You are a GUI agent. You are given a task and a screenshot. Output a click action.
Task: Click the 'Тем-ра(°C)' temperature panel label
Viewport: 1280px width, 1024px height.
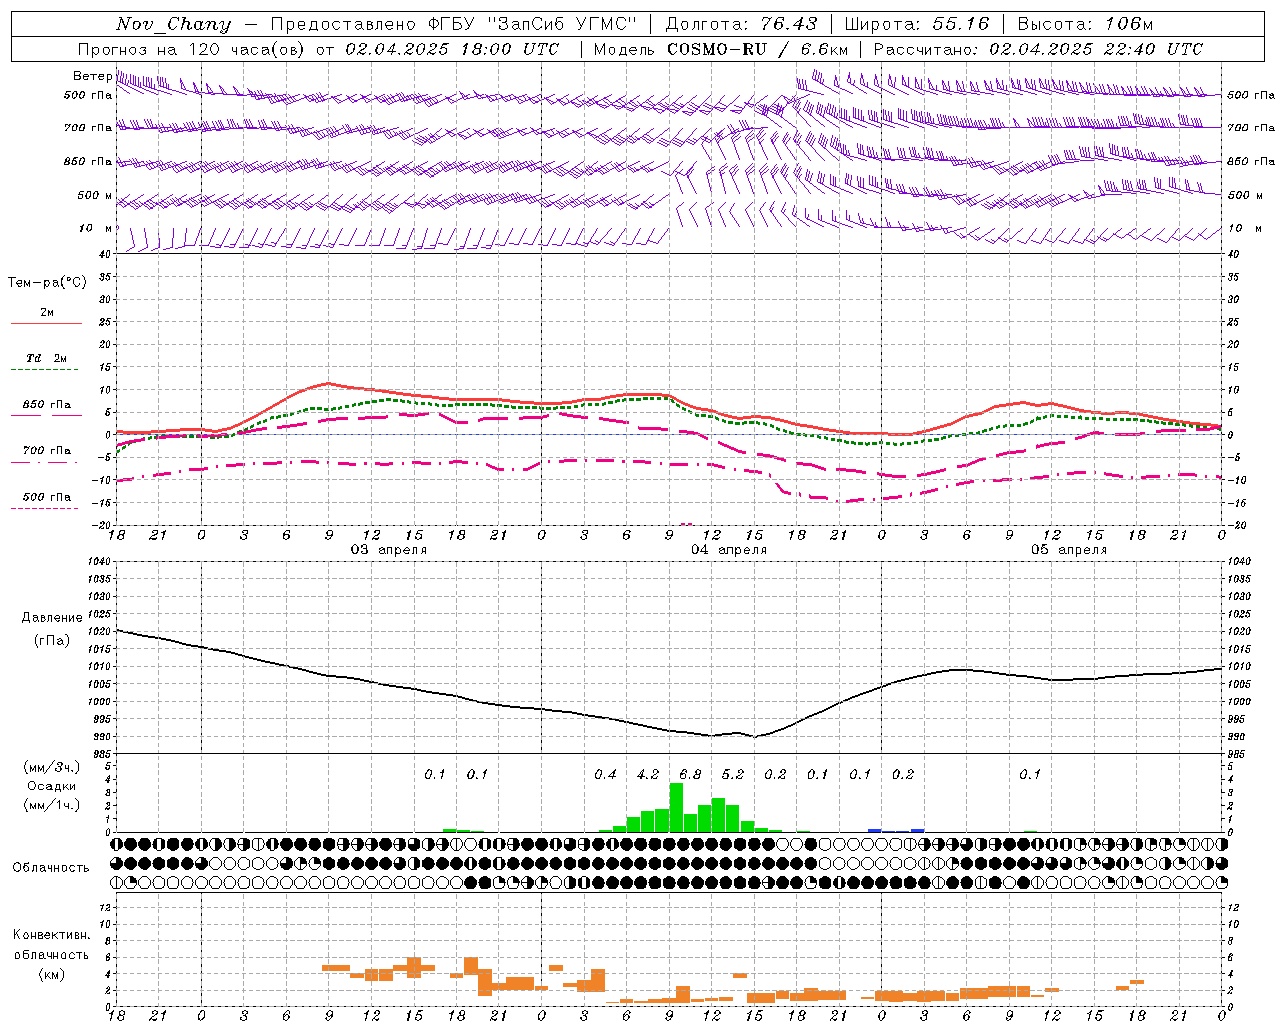(x=47, y=283)
